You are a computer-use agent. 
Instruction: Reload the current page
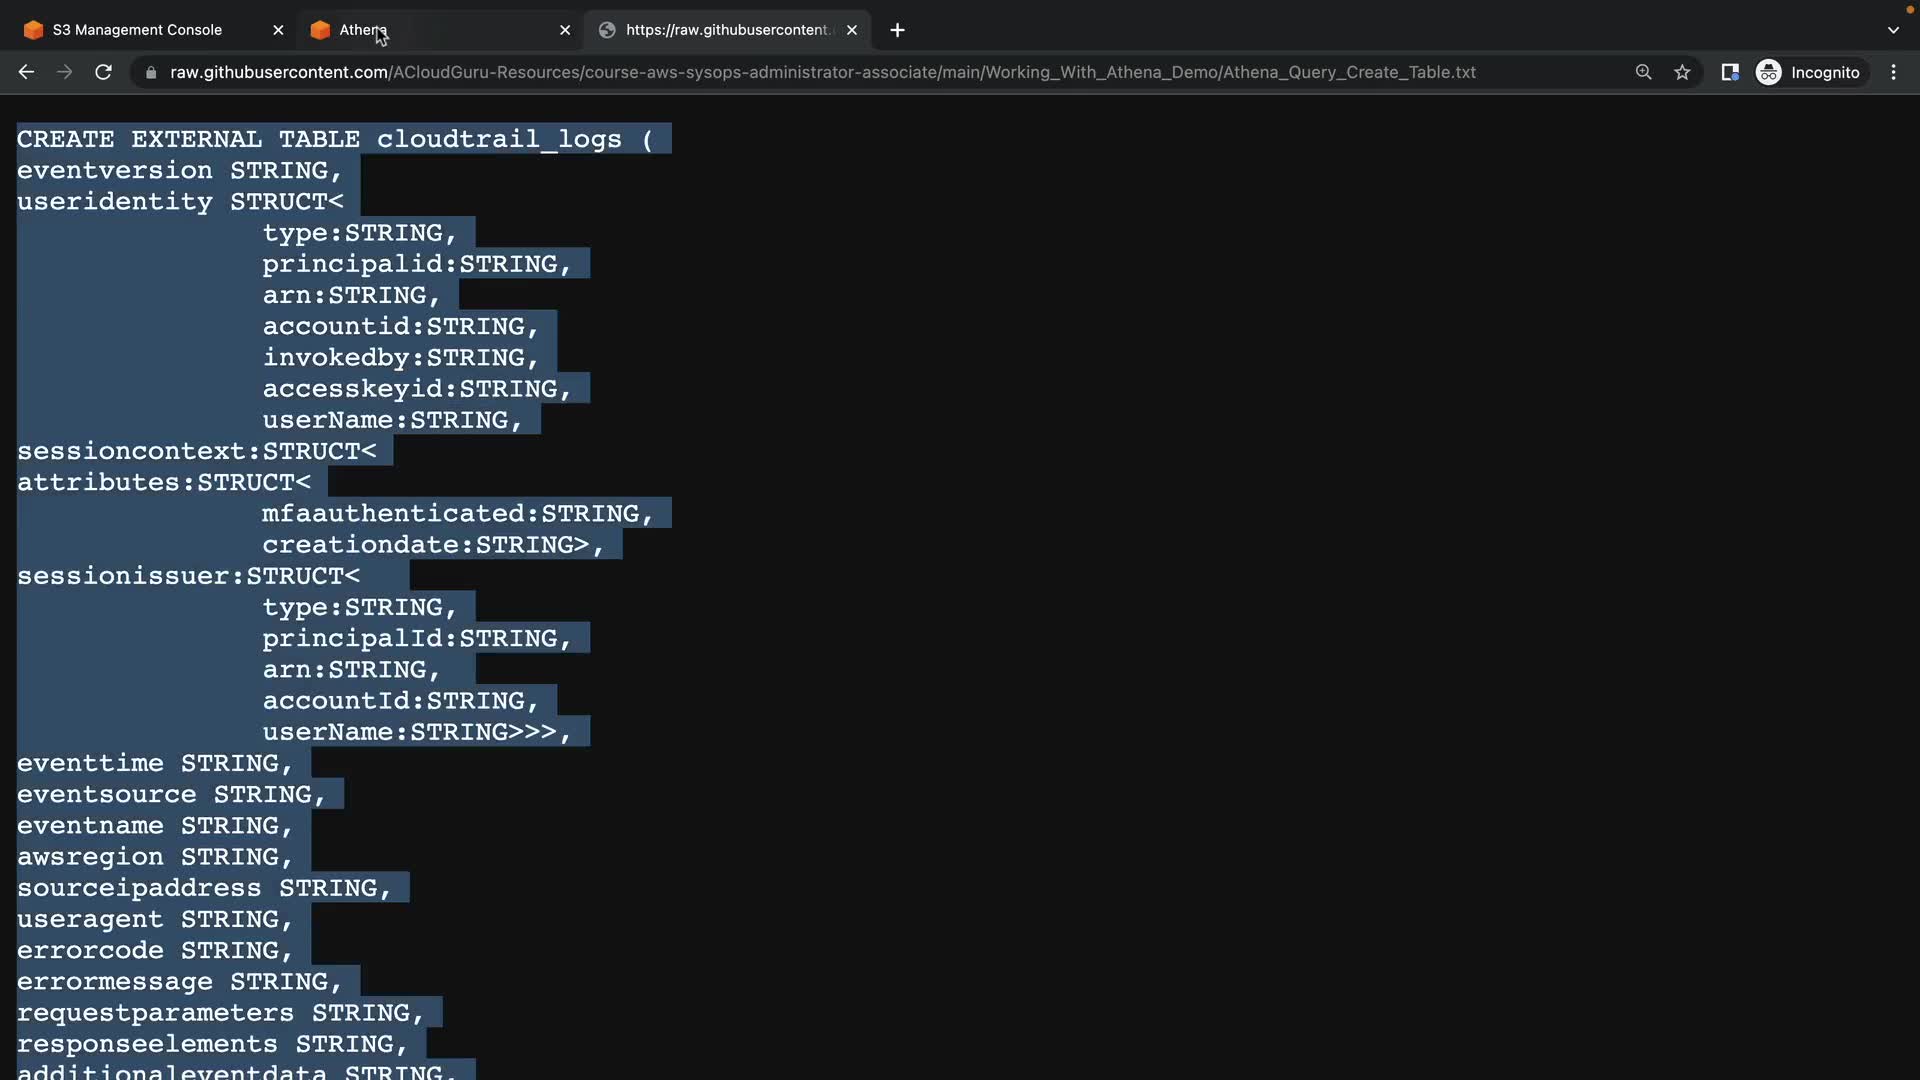coord(103,72)
